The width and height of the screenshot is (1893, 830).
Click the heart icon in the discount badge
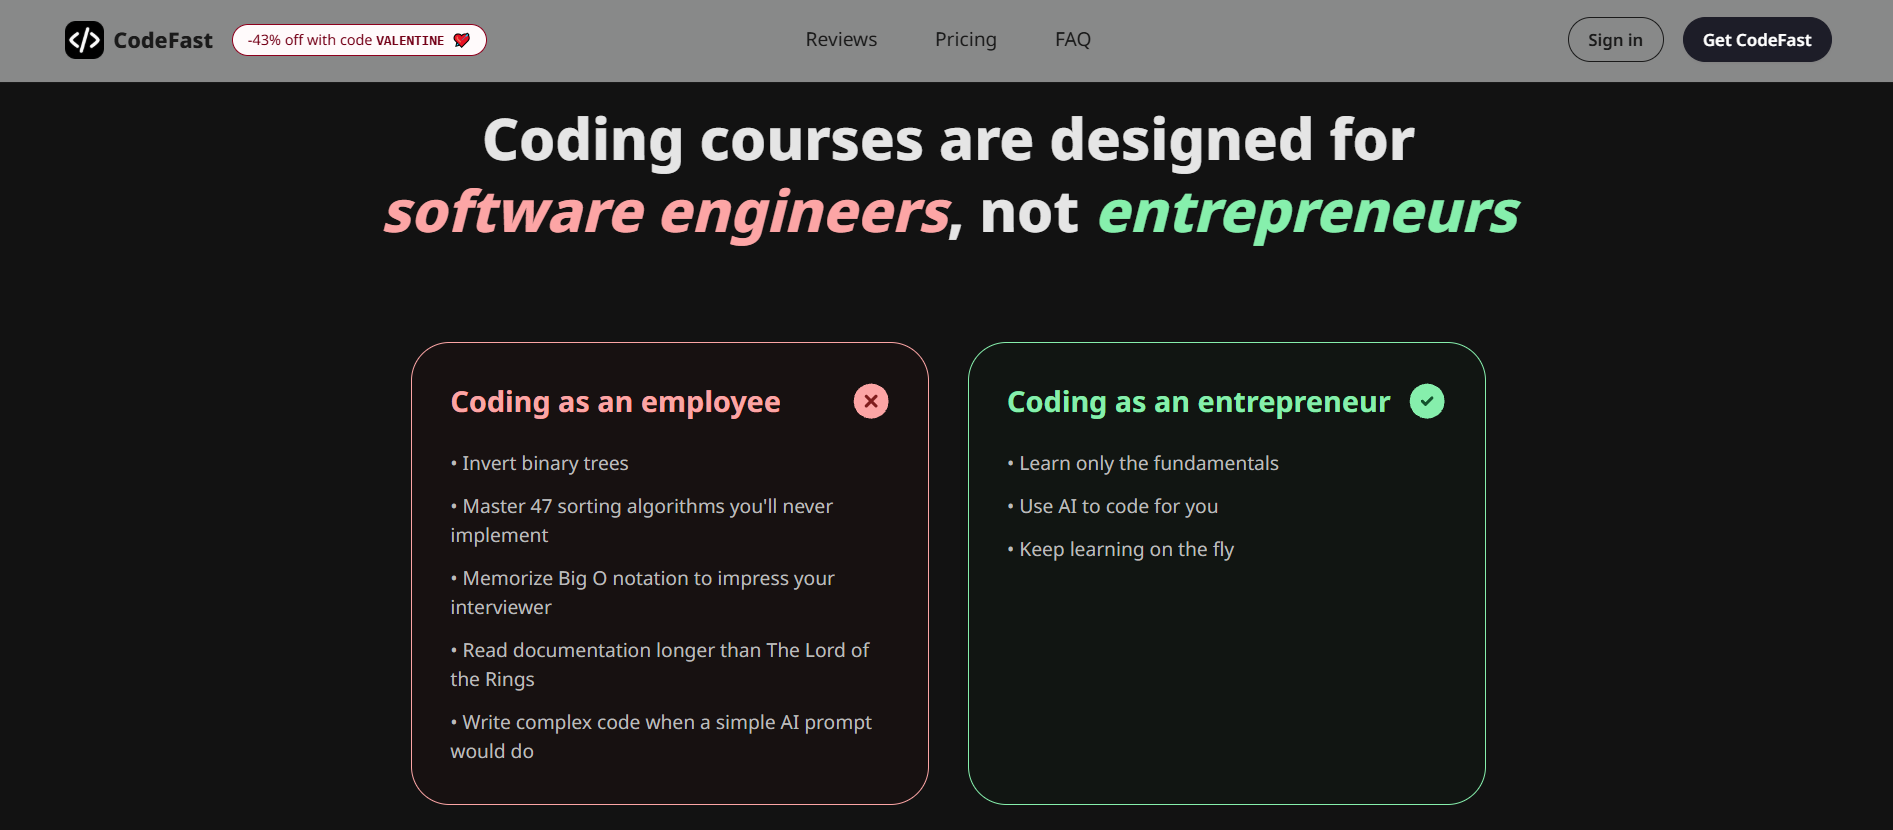(461, 40)
